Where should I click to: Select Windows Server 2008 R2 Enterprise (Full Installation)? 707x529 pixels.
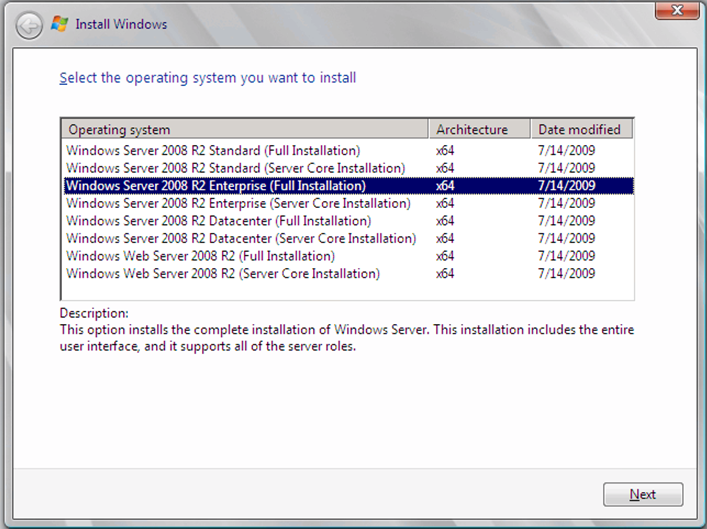(x=348, y=185)
